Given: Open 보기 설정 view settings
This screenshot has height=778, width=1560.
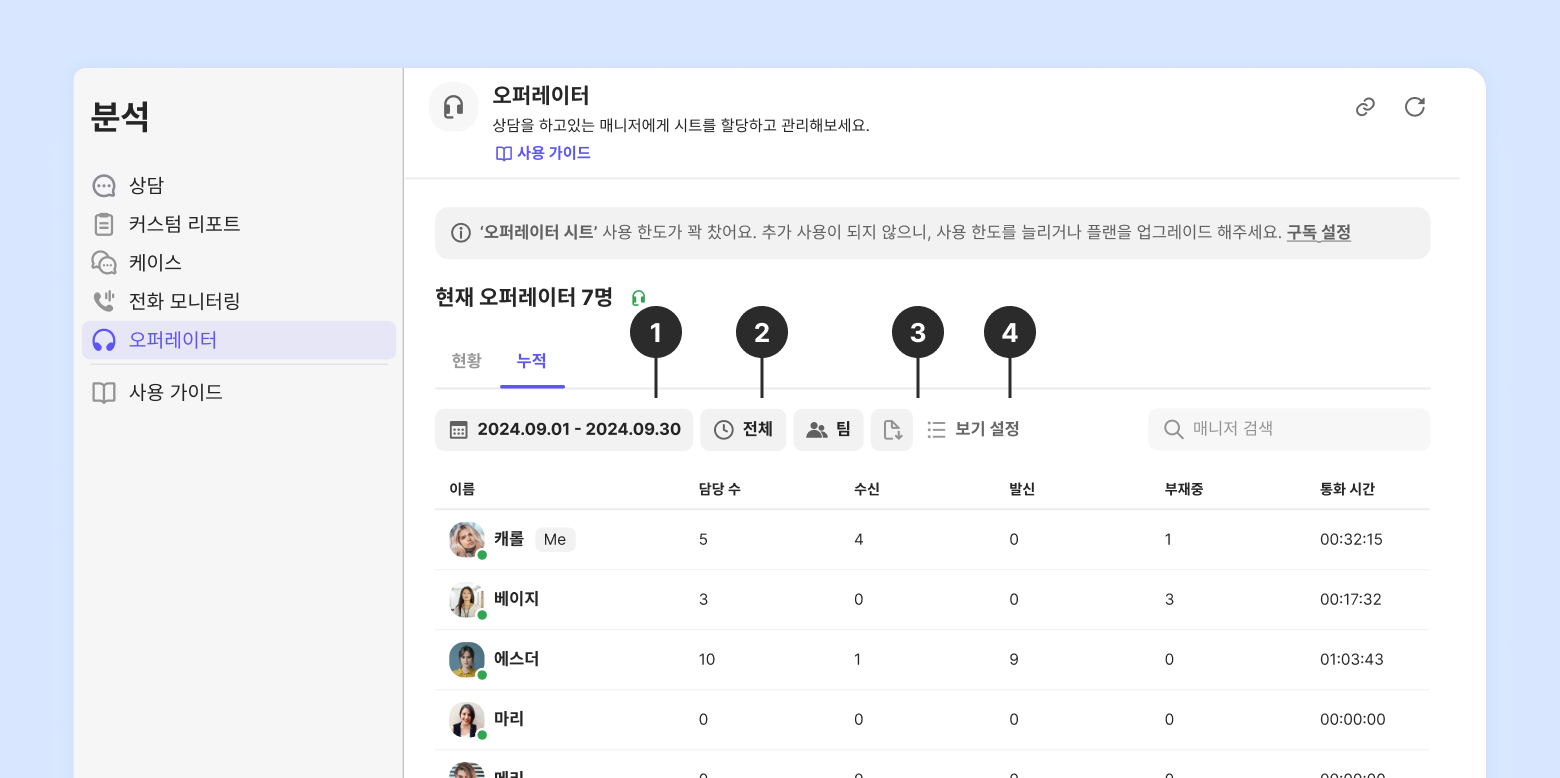Looking at the screenshot, I should pyautogui.click(x=973, y=430).
